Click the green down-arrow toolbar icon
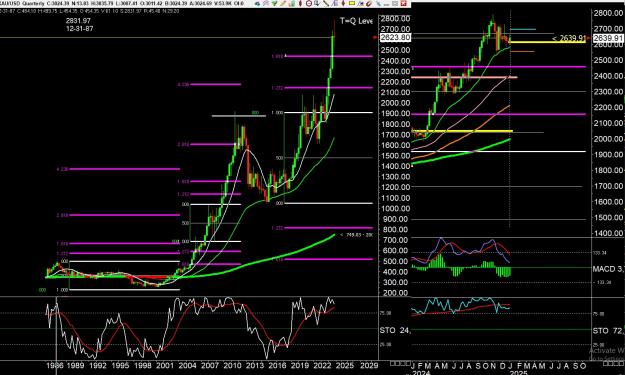625x375 pixels. pyautogui.click(x=274, y=4)
